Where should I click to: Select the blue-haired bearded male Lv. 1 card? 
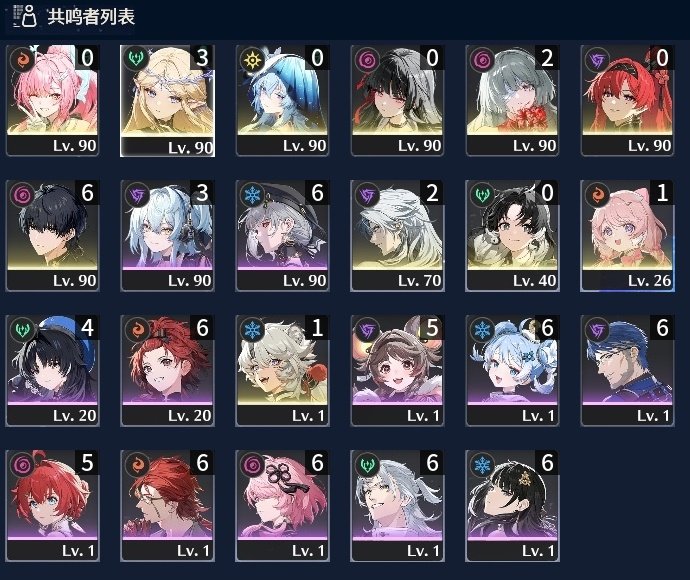[x=628, y=371]
